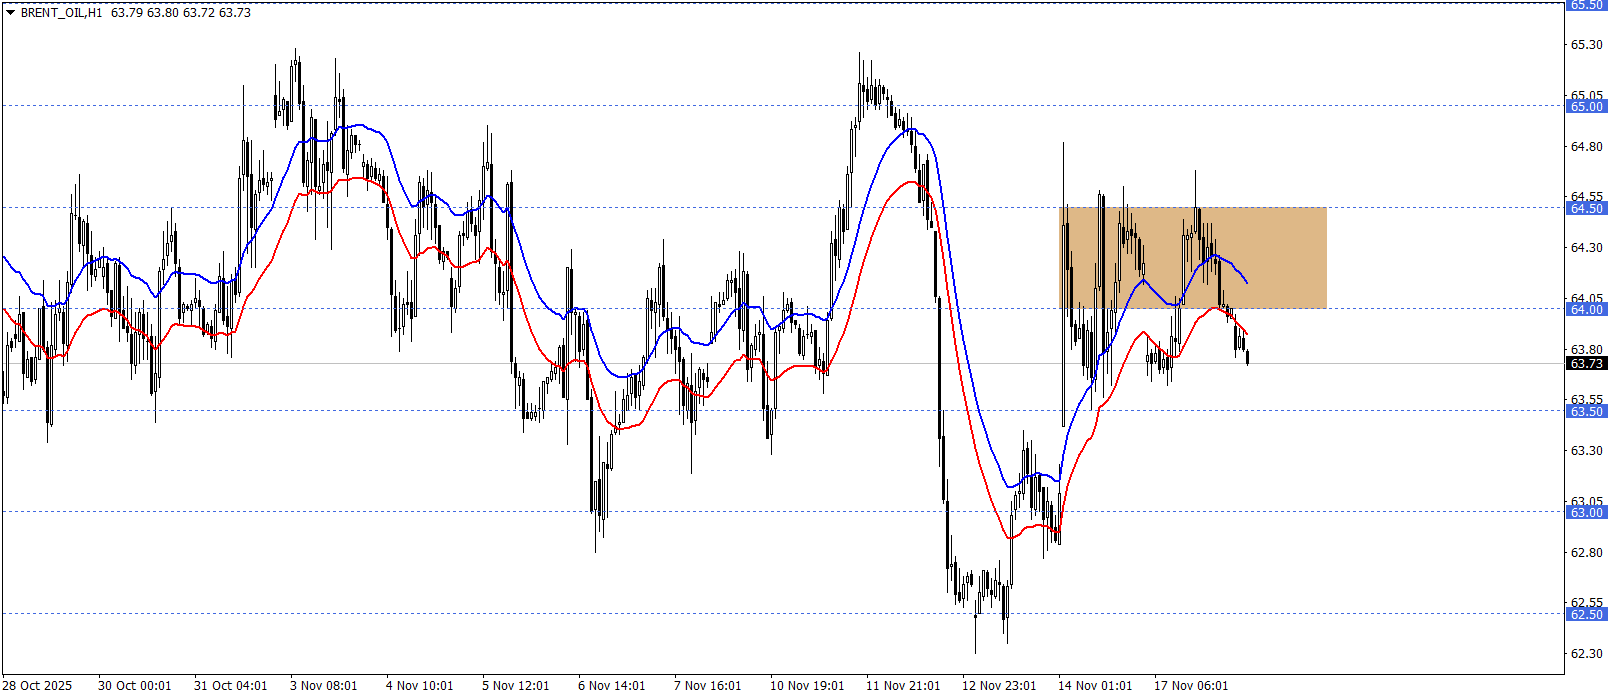This screenshot has width=1614, height=698.
Task: Click the 5 Nov 12:01 time label
Action: [x=515, y=686]
